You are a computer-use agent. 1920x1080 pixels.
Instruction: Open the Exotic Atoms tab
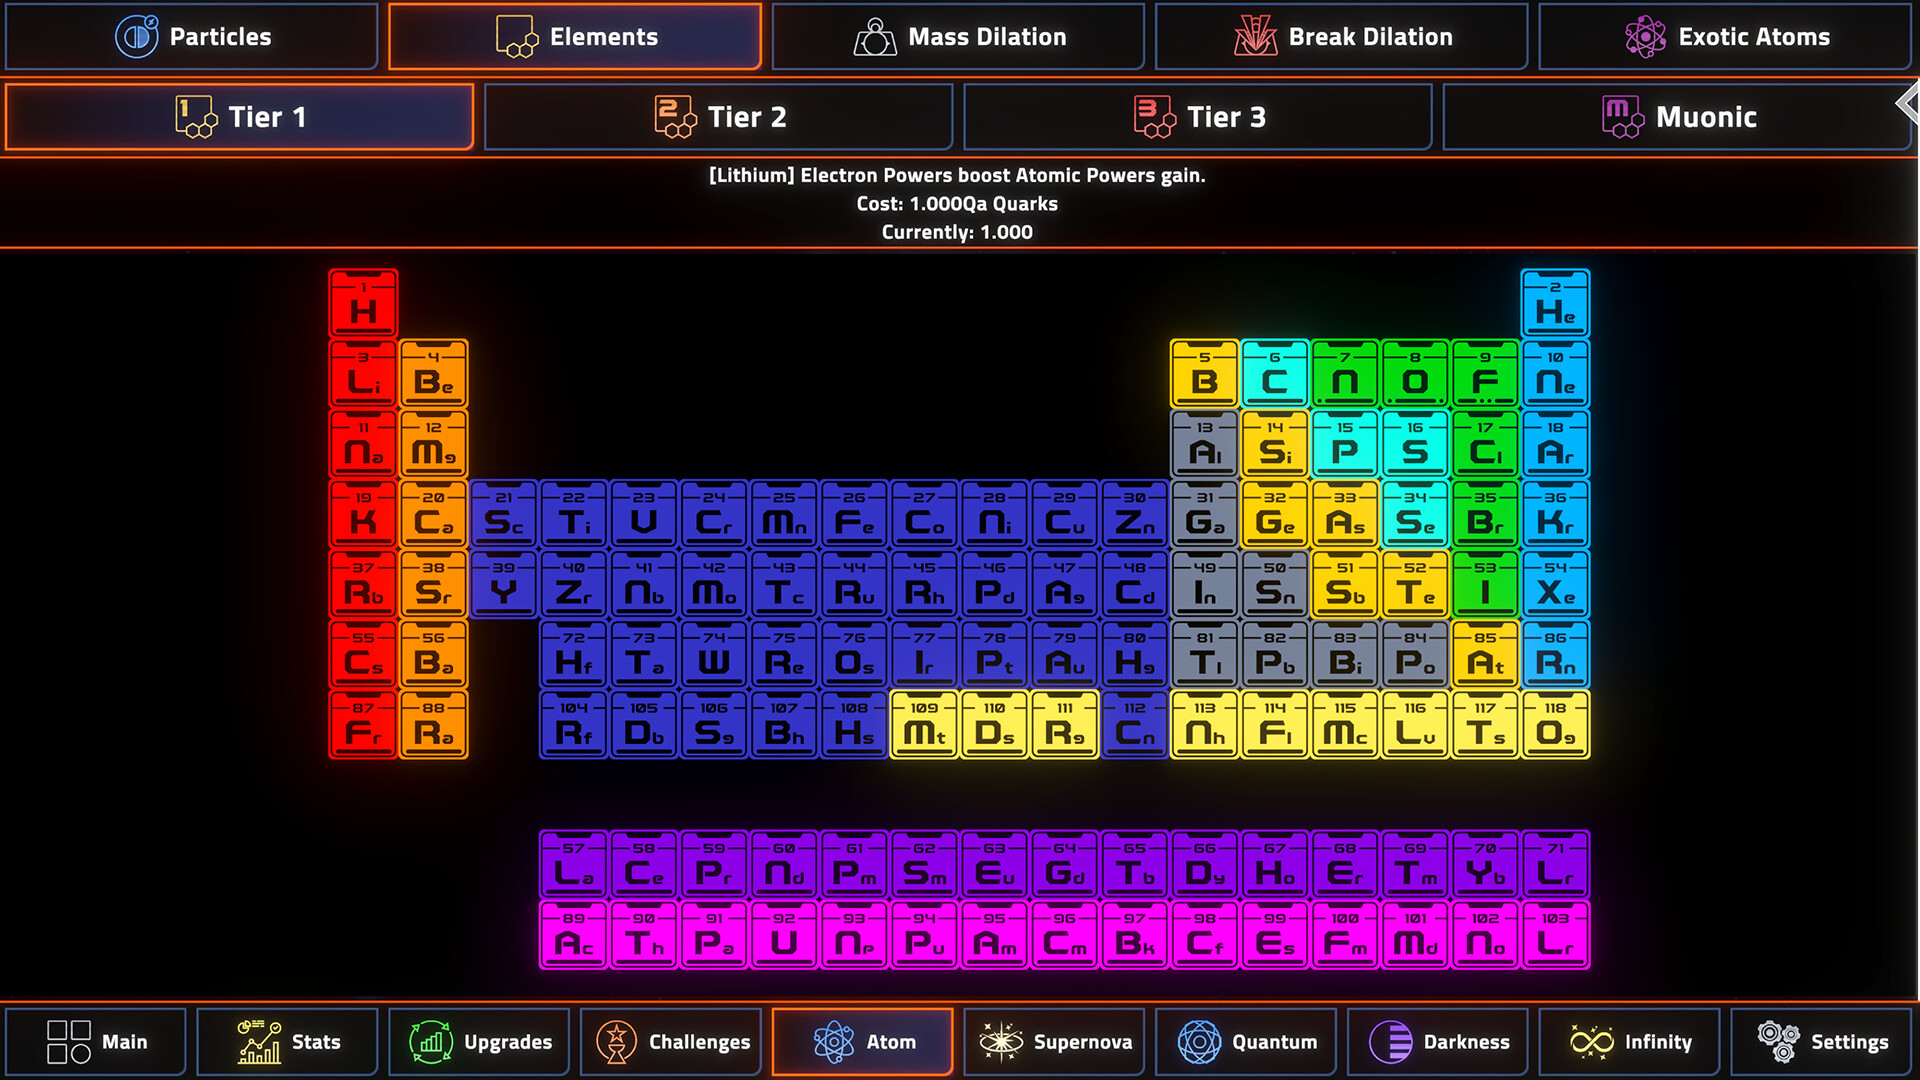[1725, 37]
